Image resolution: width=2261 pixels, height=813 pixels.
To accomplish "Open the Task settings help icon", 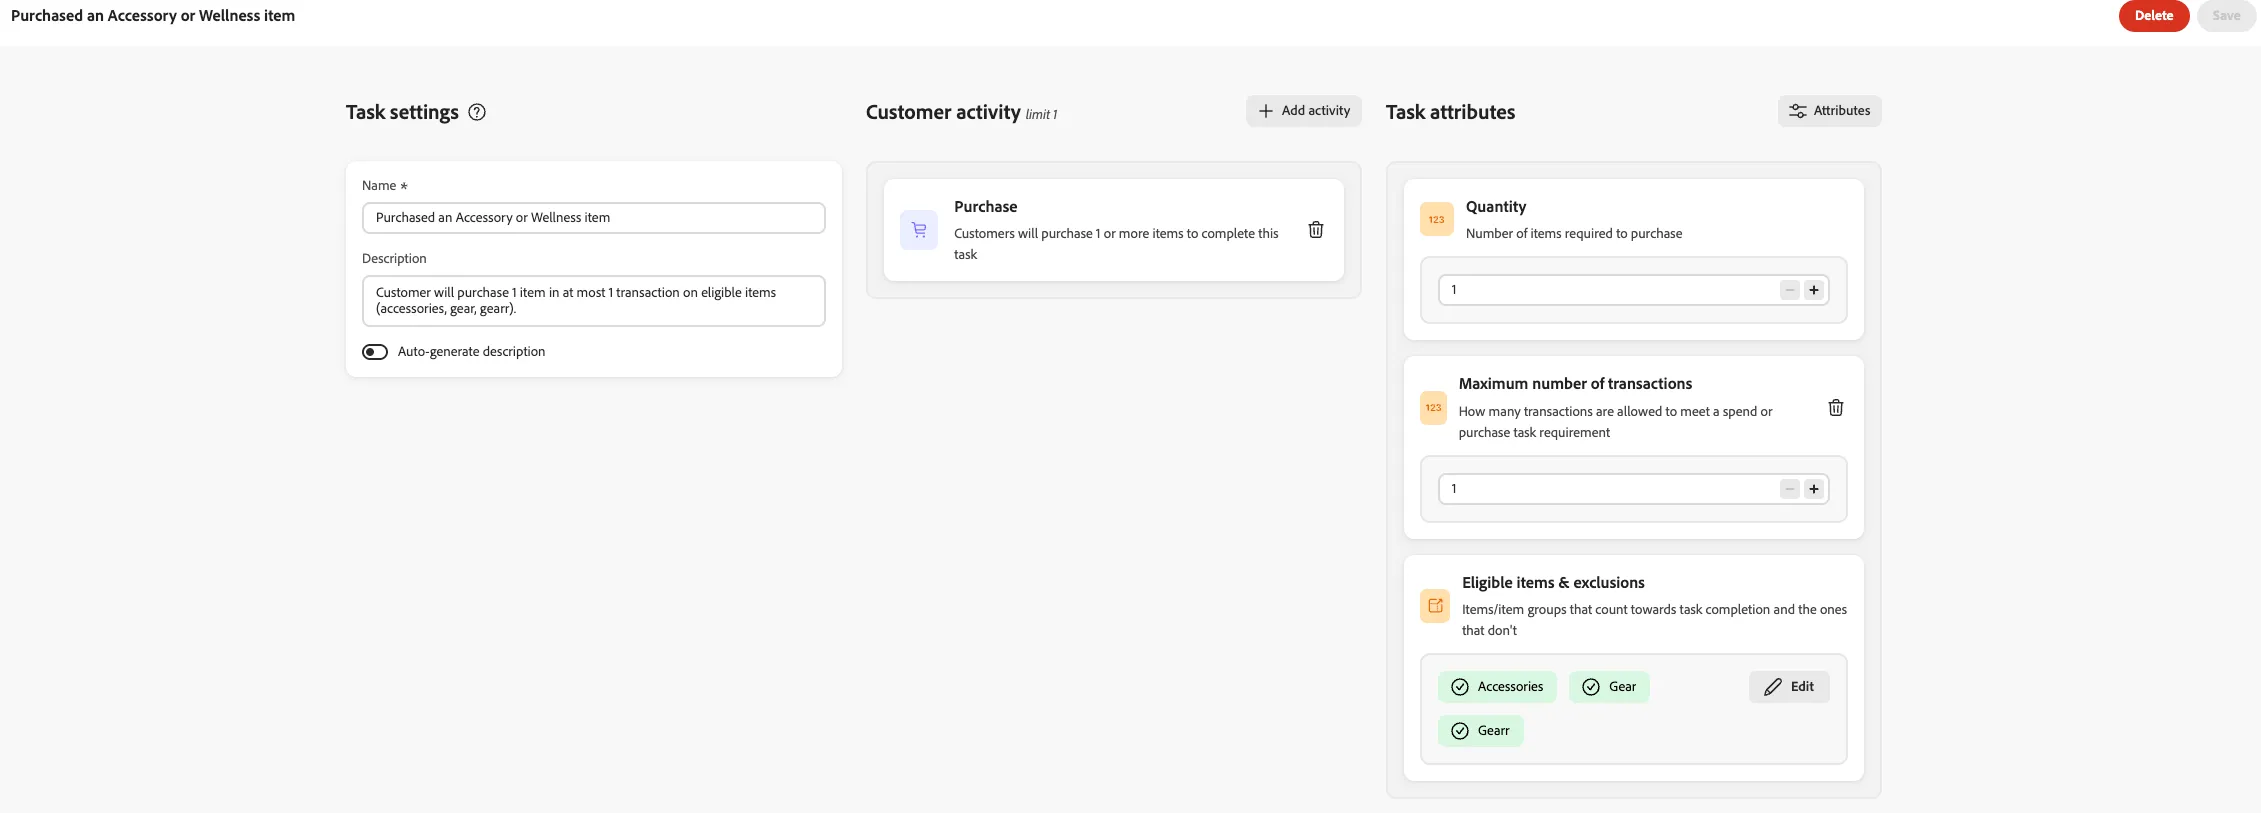I will point(477,112).
